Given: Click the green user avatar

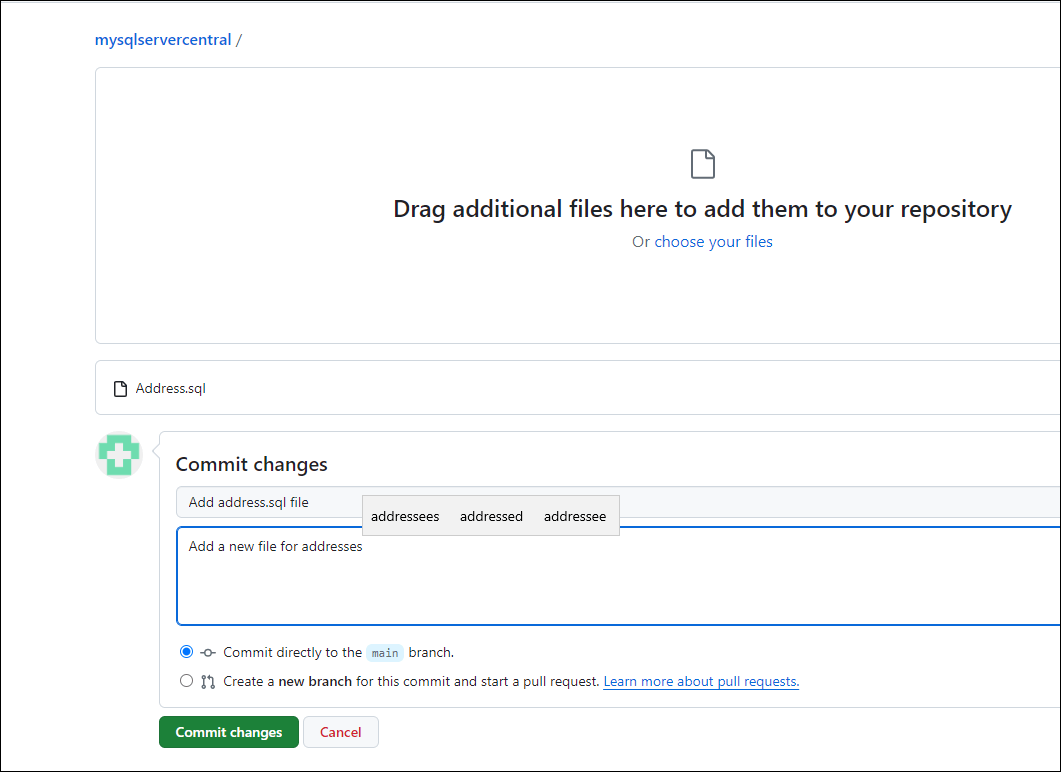Looking at the screenshot, I should pos(119,455).
